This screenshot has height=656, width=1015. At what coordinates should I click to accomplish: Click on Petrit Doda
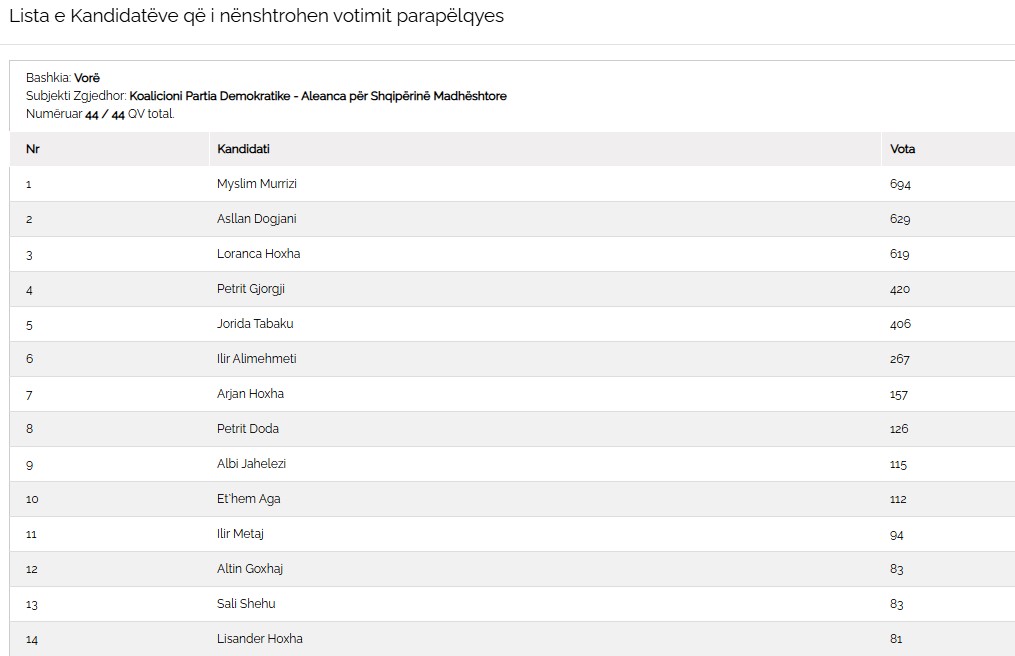point(248,429)
